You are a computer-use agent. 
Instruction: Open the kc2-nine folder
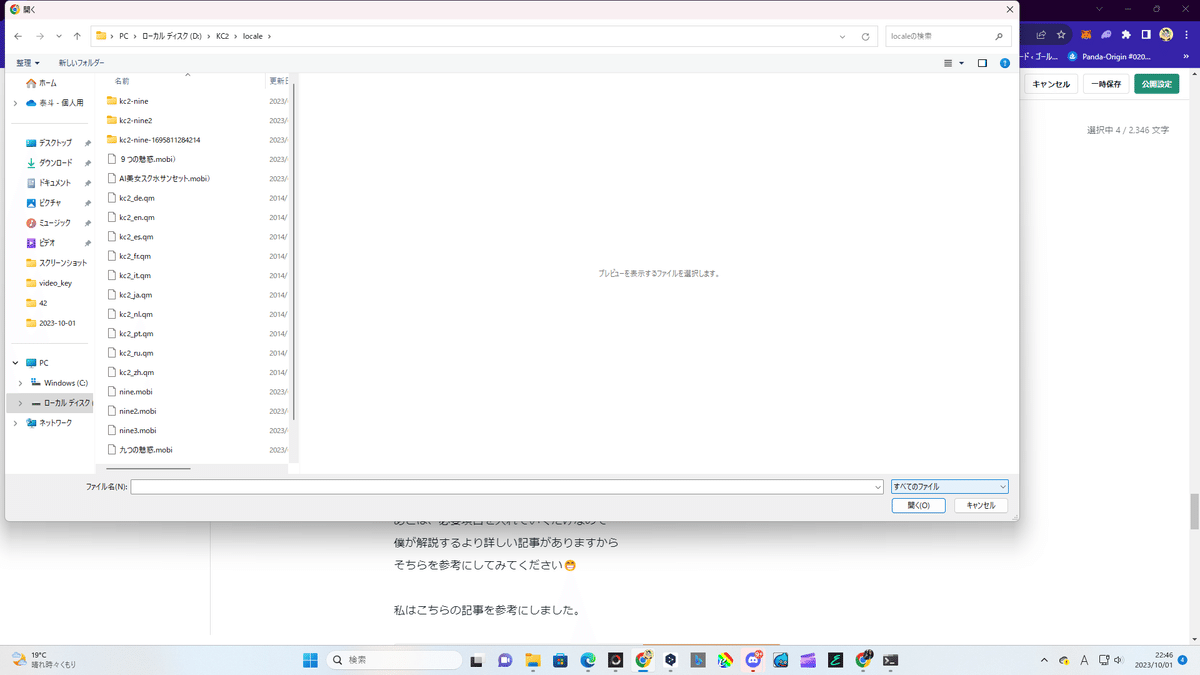point(133,101)
